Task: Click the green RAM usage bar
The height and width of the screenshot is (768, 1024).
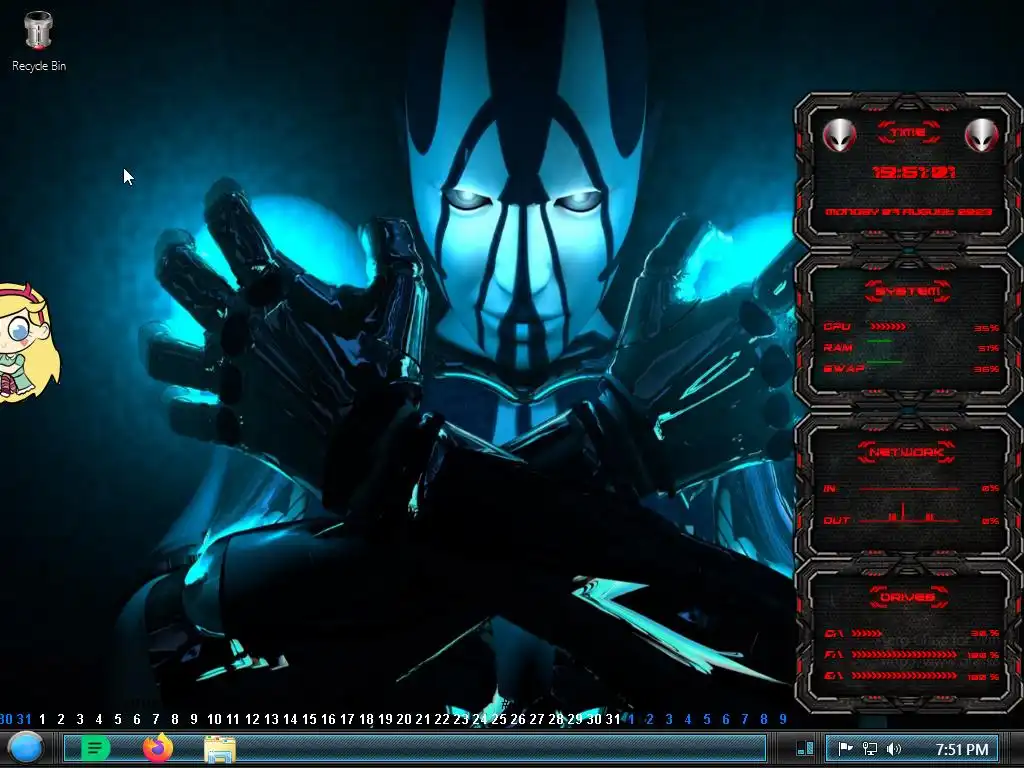Action: click(879, 341)
